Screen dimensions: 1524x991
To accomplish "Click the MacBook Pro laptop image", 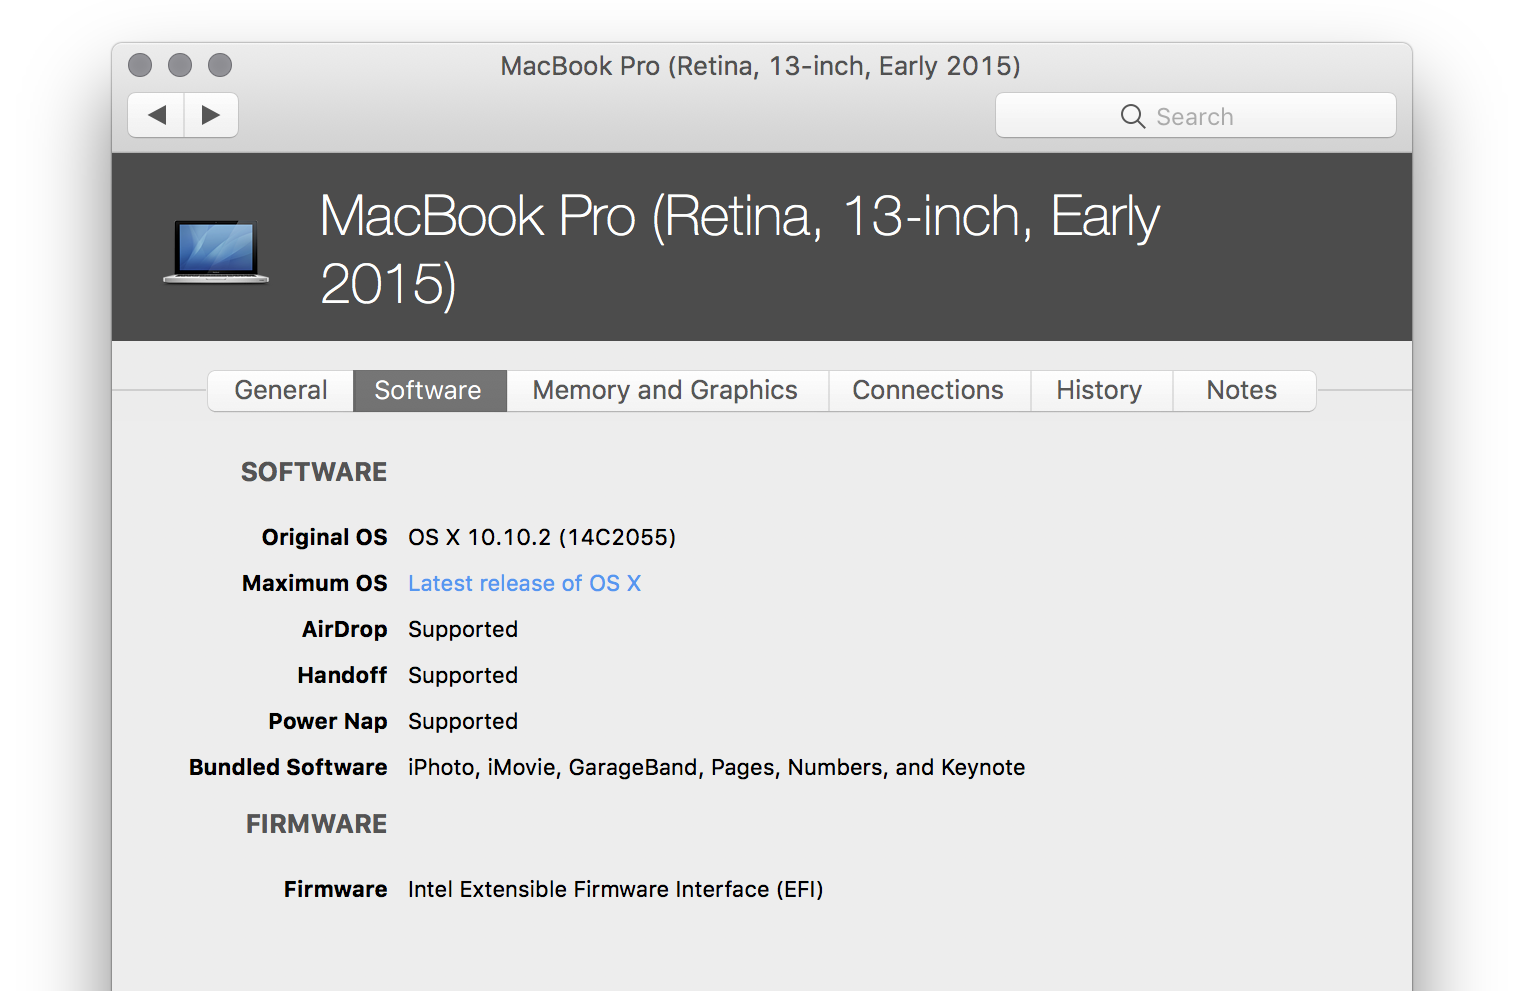I will [x=216, y=251].
